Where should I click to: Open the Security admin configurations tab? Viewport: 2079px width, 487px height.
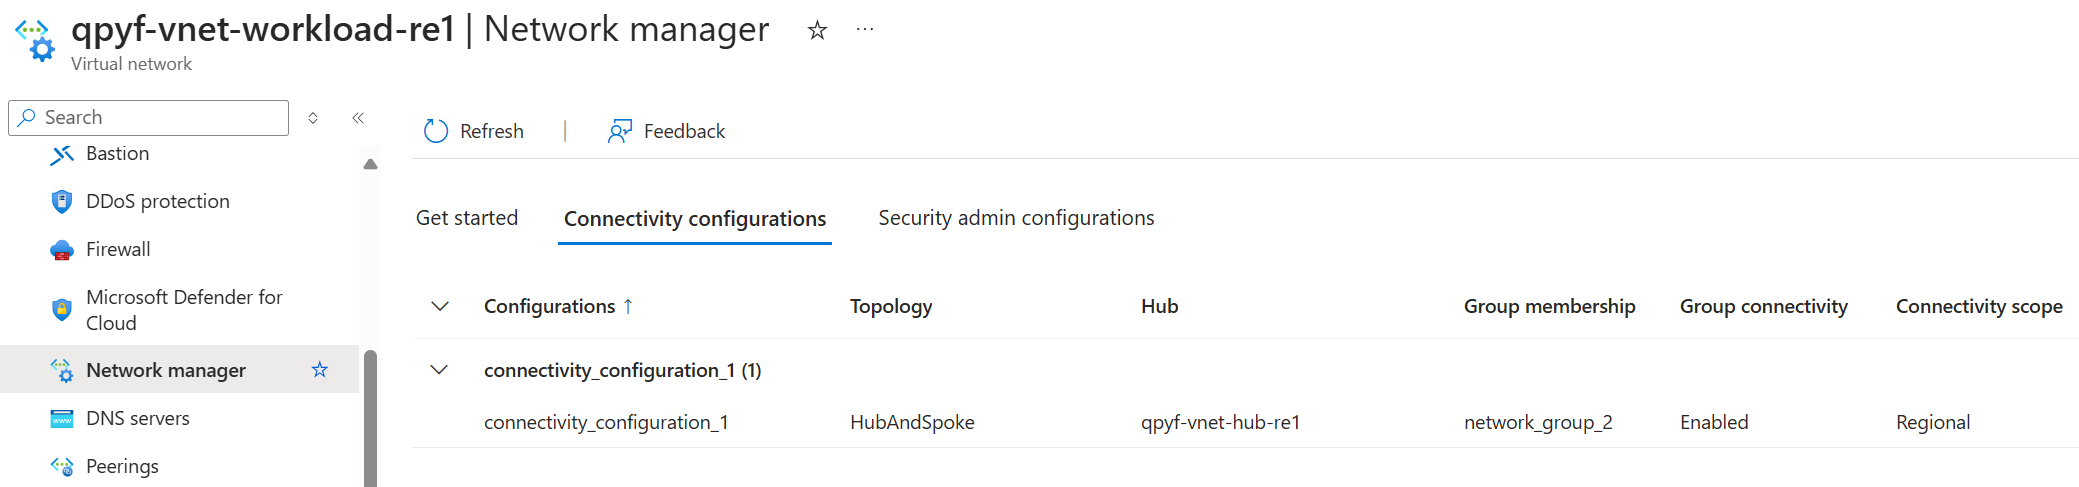(1016, 218)
